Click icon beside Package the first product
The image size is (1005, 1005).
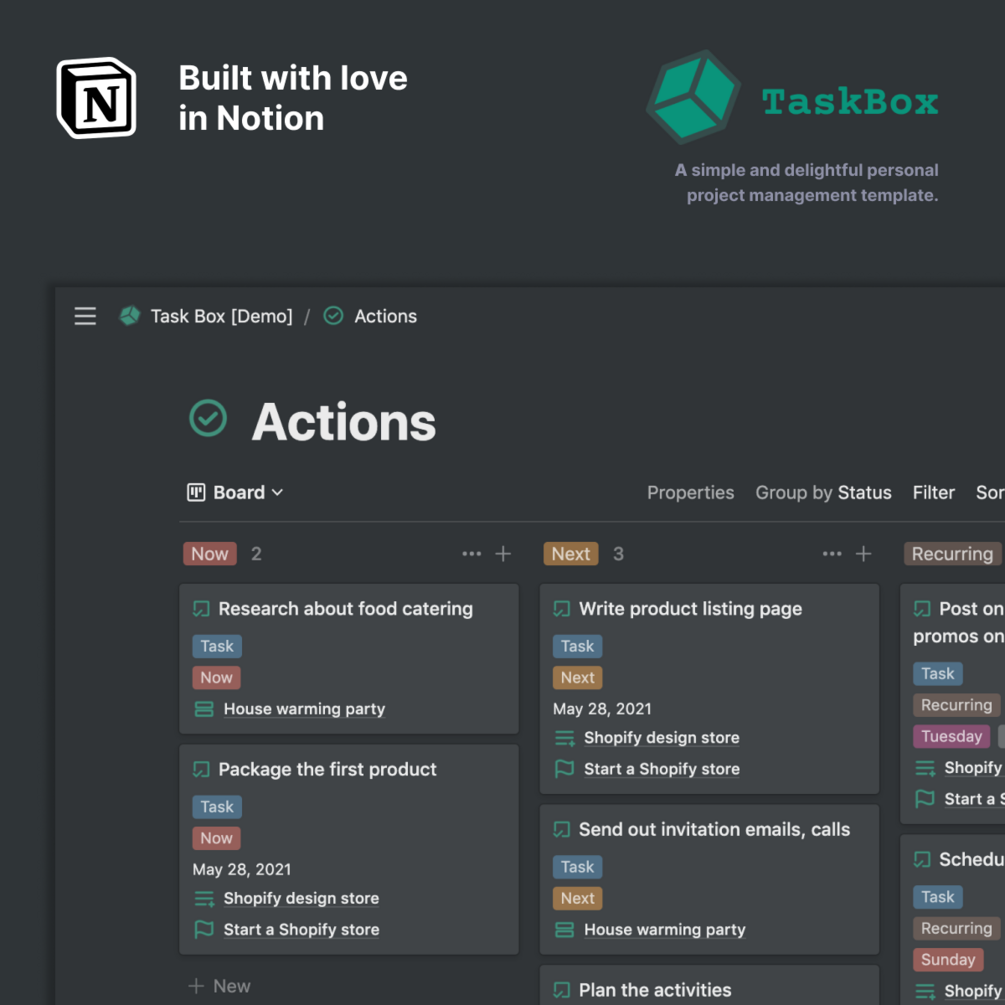pos(201,769)
